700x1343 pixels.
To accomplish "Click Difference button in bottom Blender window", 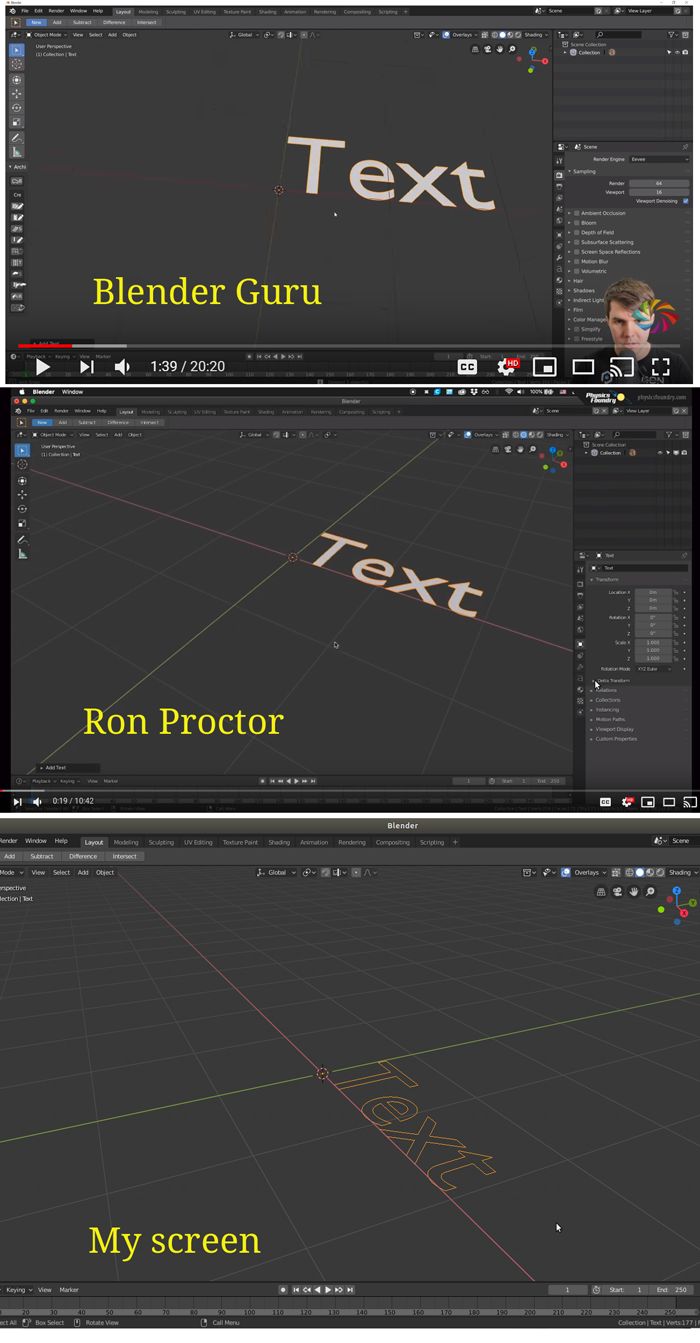I will click(83, 856).
